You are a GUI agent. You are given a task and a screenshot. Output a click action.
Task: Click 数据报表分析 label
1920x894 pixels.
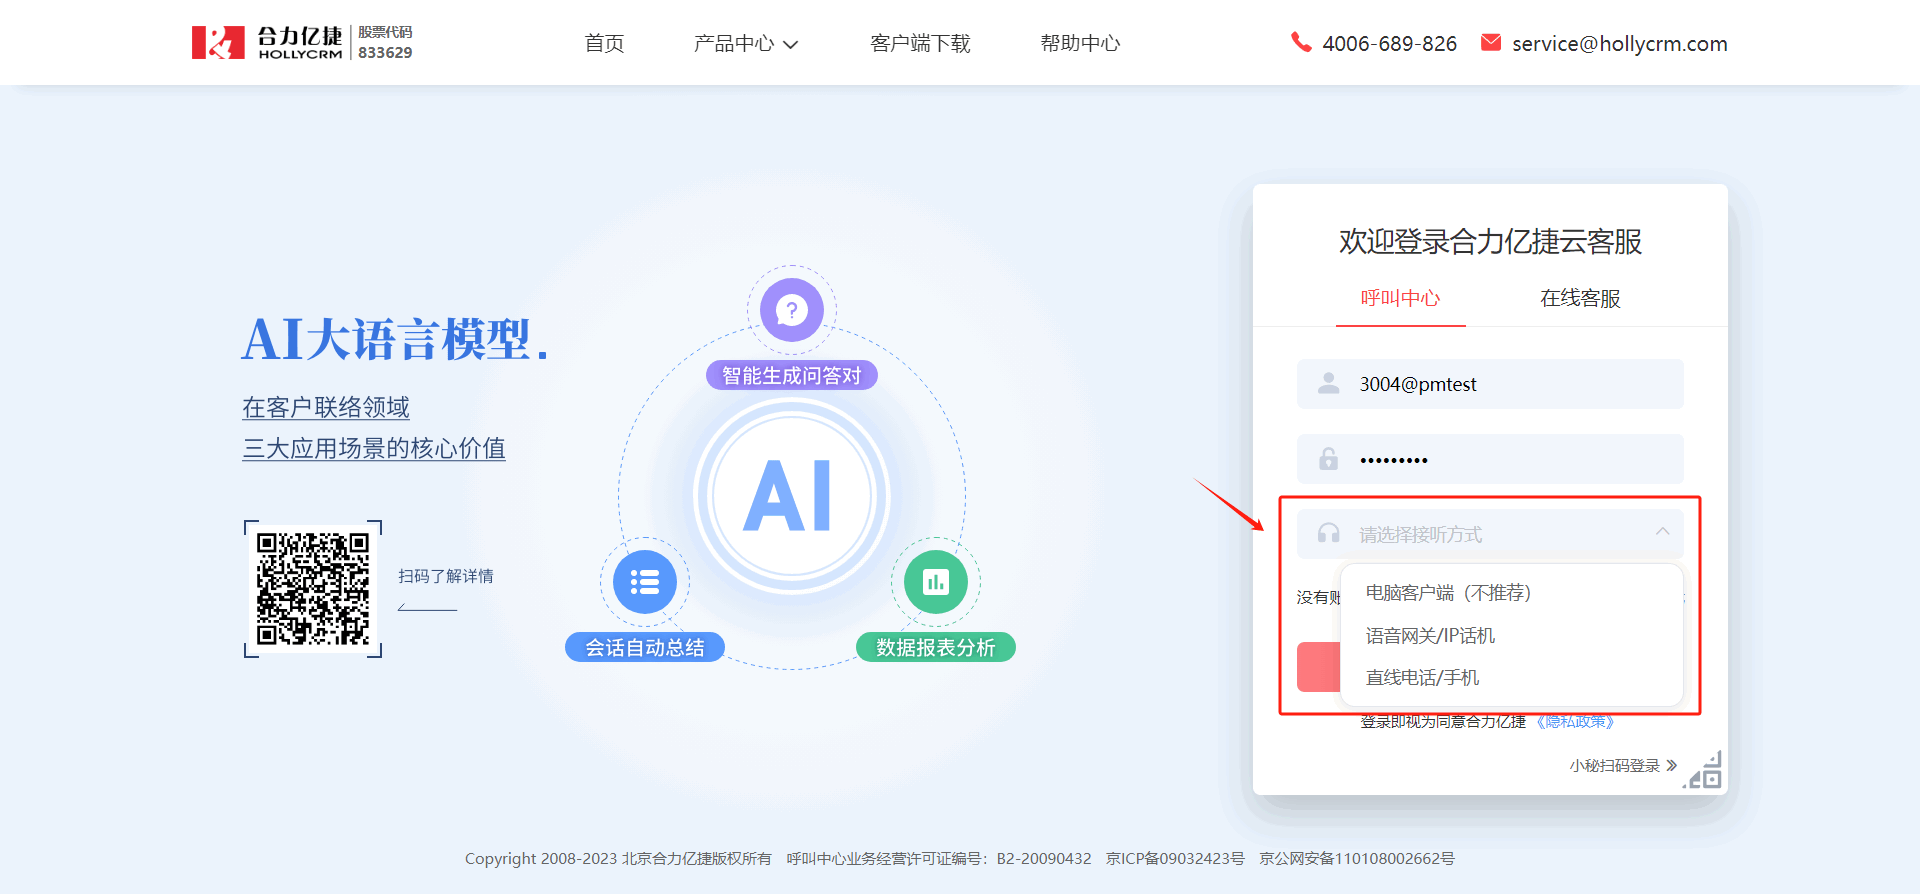click(936, 647)
